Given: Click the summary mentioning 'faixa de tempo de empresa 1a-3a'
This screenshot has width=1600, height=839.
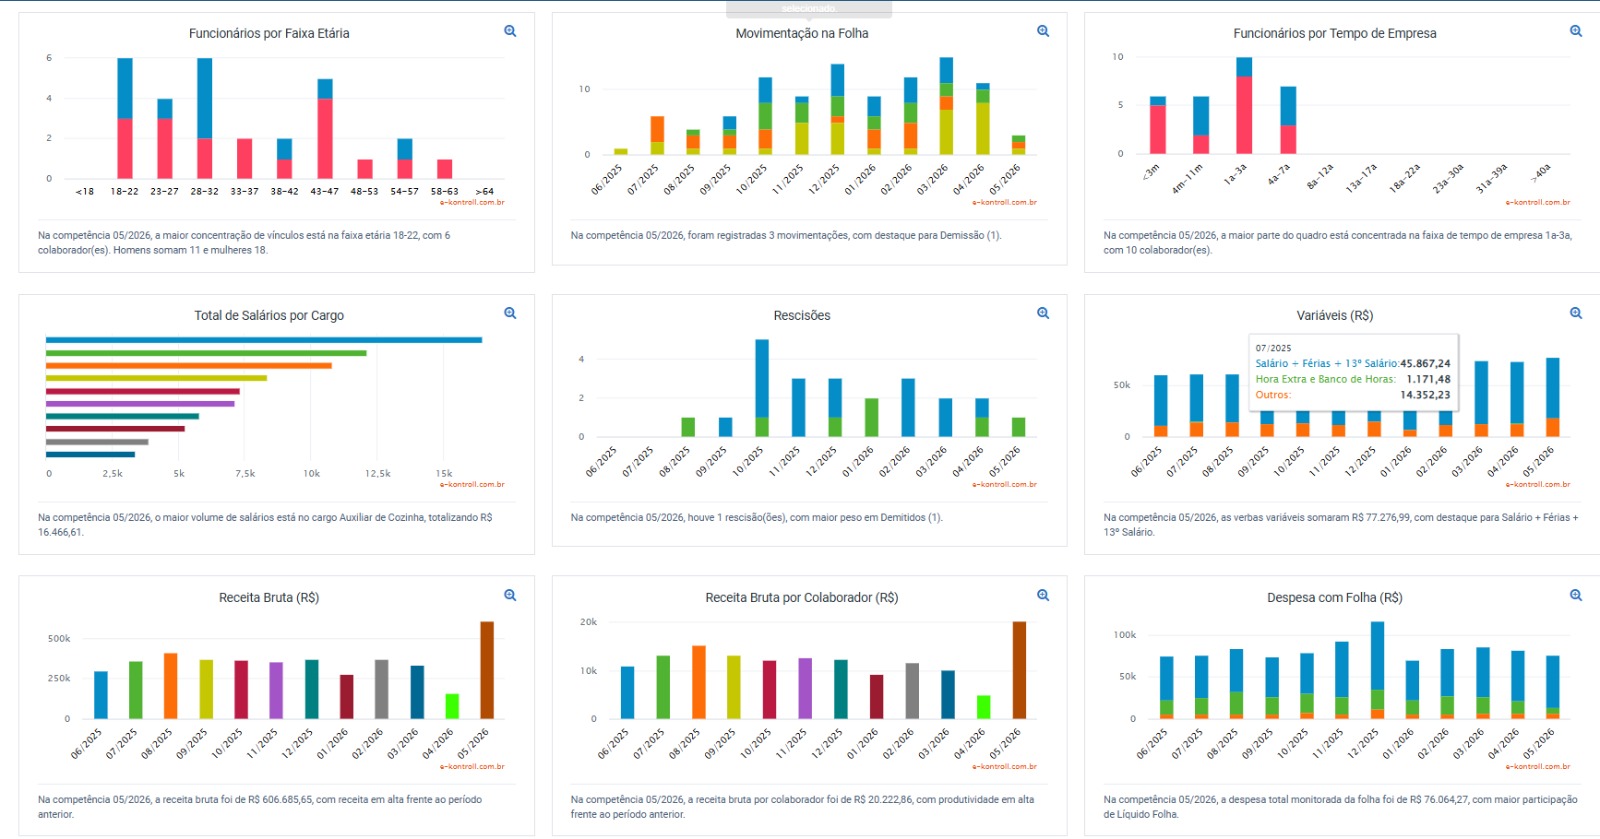Looking at the screenshot, I should tap(1338, 243).
